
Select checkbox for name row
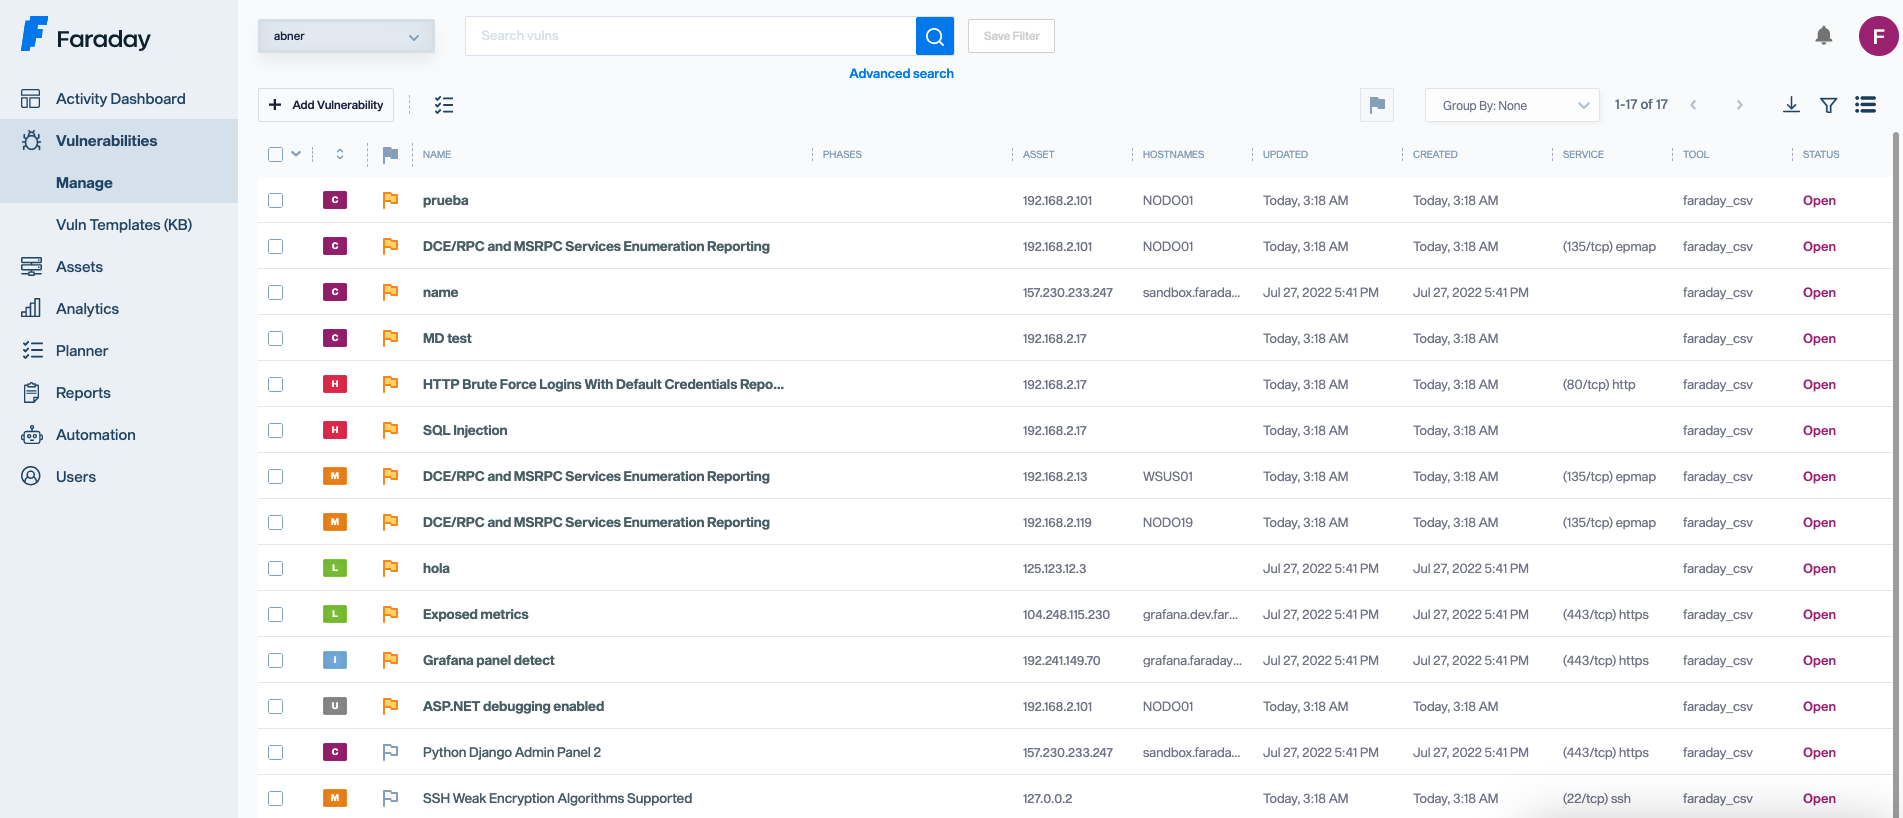point(275,292)
